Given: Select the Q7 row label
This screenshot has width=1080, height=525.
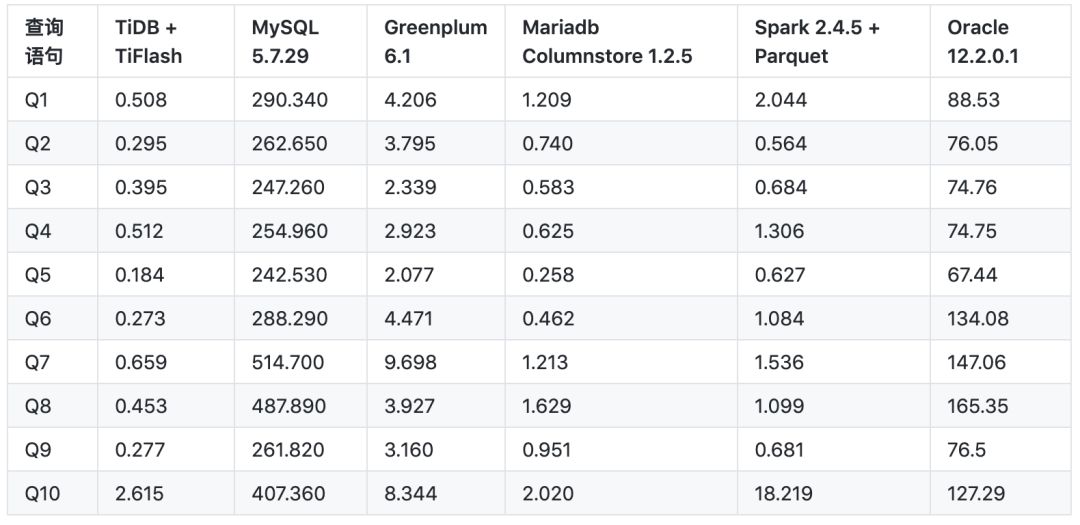Looking at the screenshot, I should 37,363.
